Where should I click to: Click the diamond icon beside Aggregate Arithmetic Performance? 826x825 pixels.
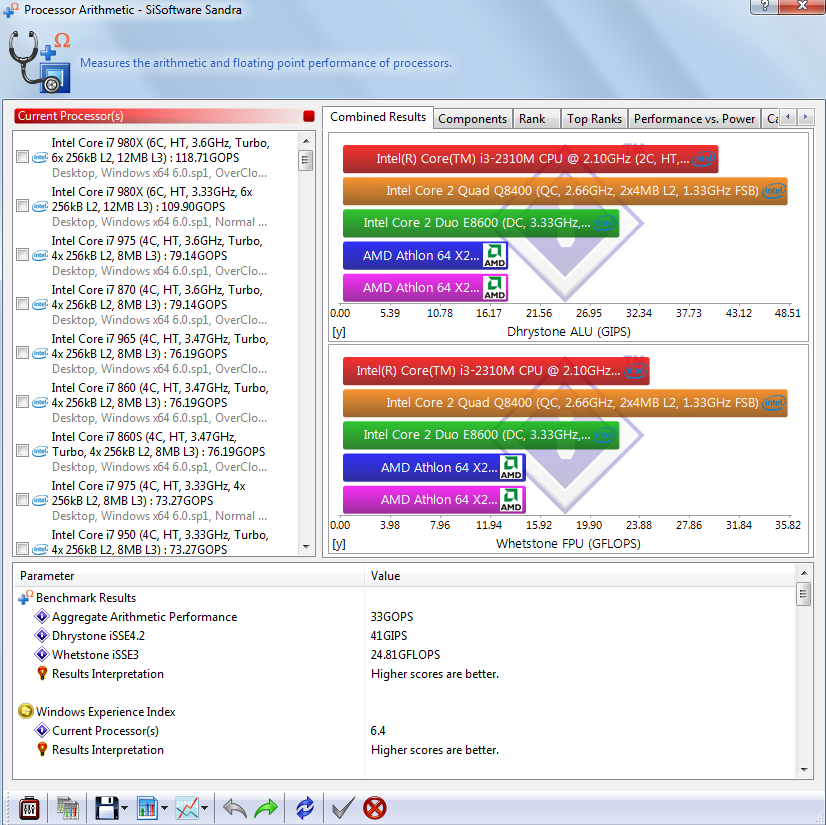[x=42, y=616]
